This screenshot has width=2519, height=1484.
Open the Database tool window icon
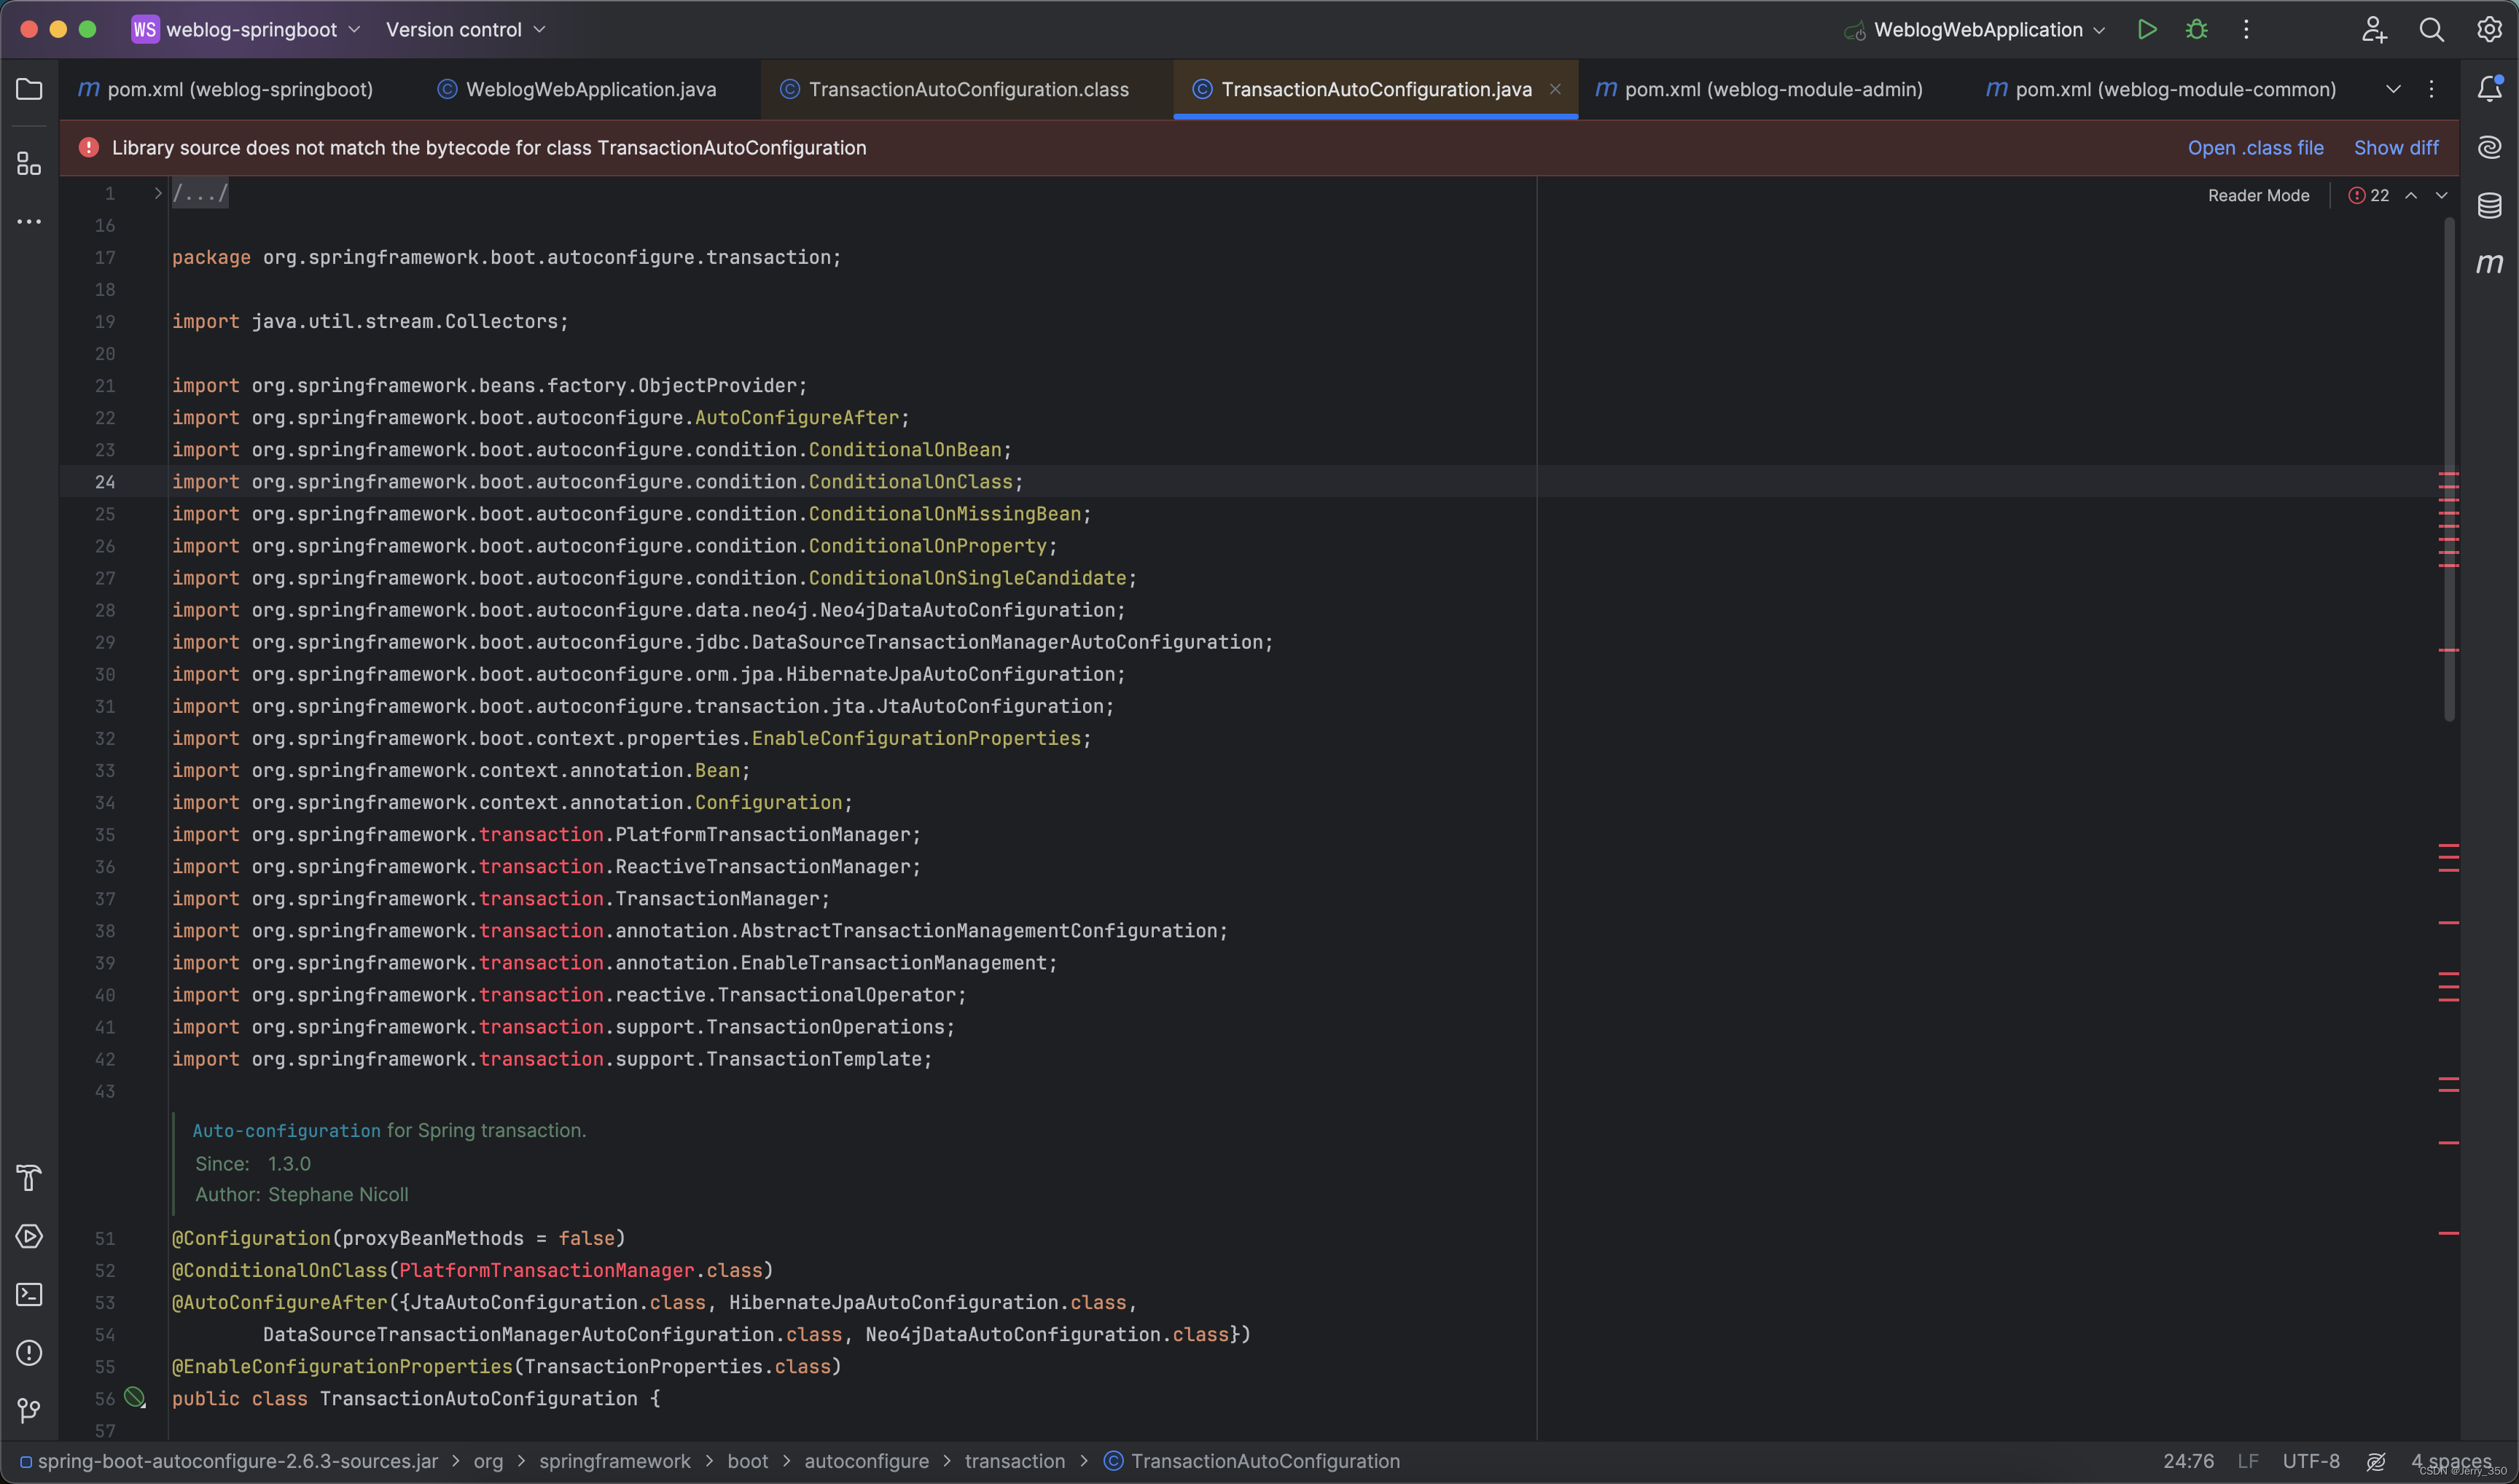coord(2489,206)
